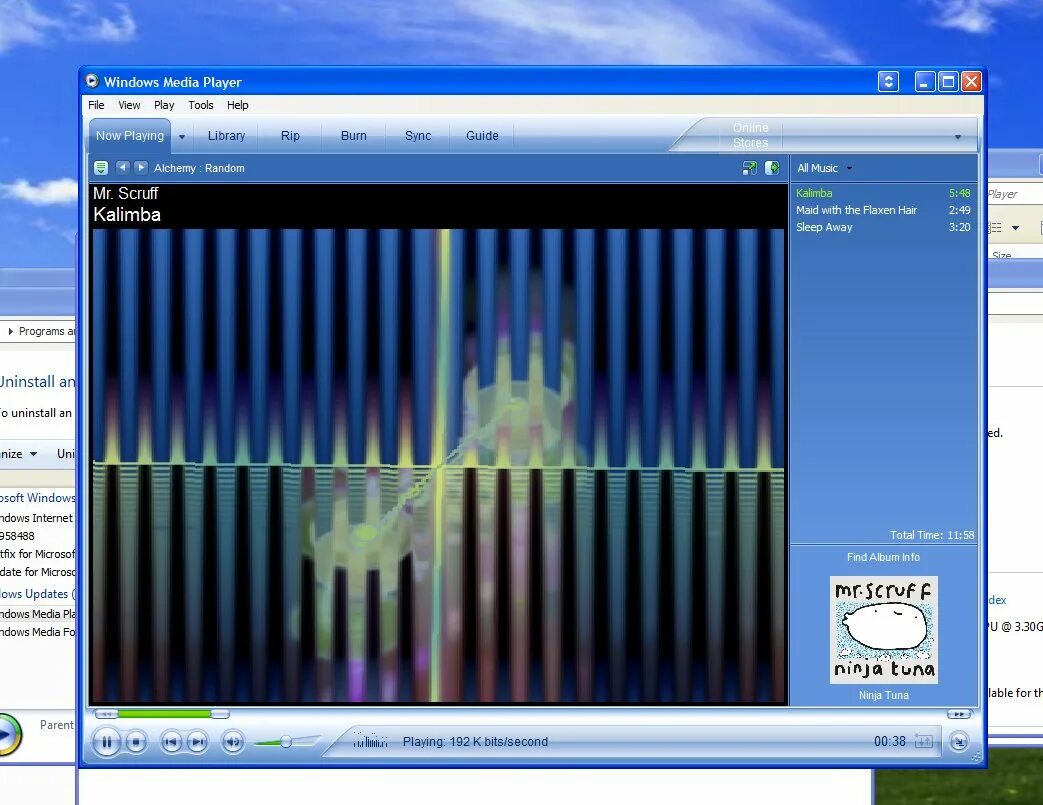Click the Total Time: 11:58 text
This screenshot has width=1043, height=805.
pyautogui.click(x=932, y=535)
